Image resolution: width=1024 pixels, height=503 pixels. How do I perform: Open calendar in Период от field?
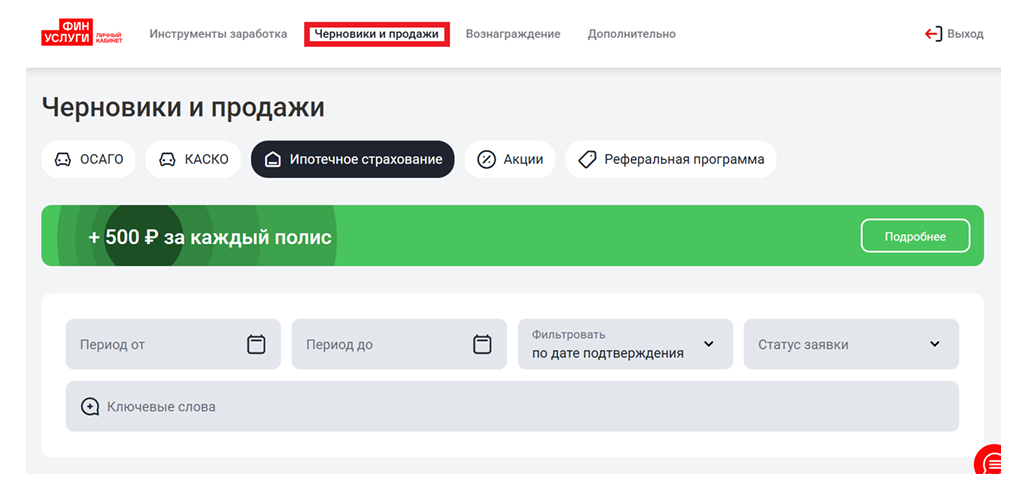click(256, 344)
